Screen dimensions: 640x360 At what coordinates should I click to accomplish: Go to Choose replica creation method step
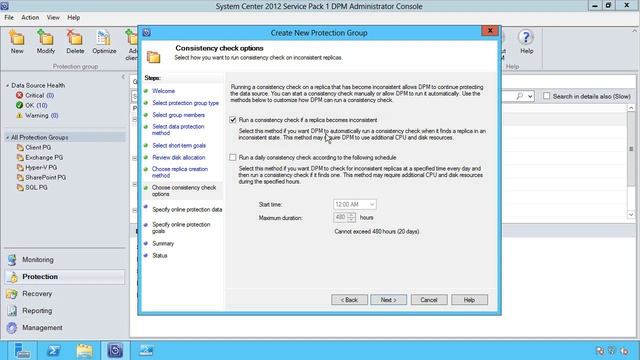click(x=180, y=172)
